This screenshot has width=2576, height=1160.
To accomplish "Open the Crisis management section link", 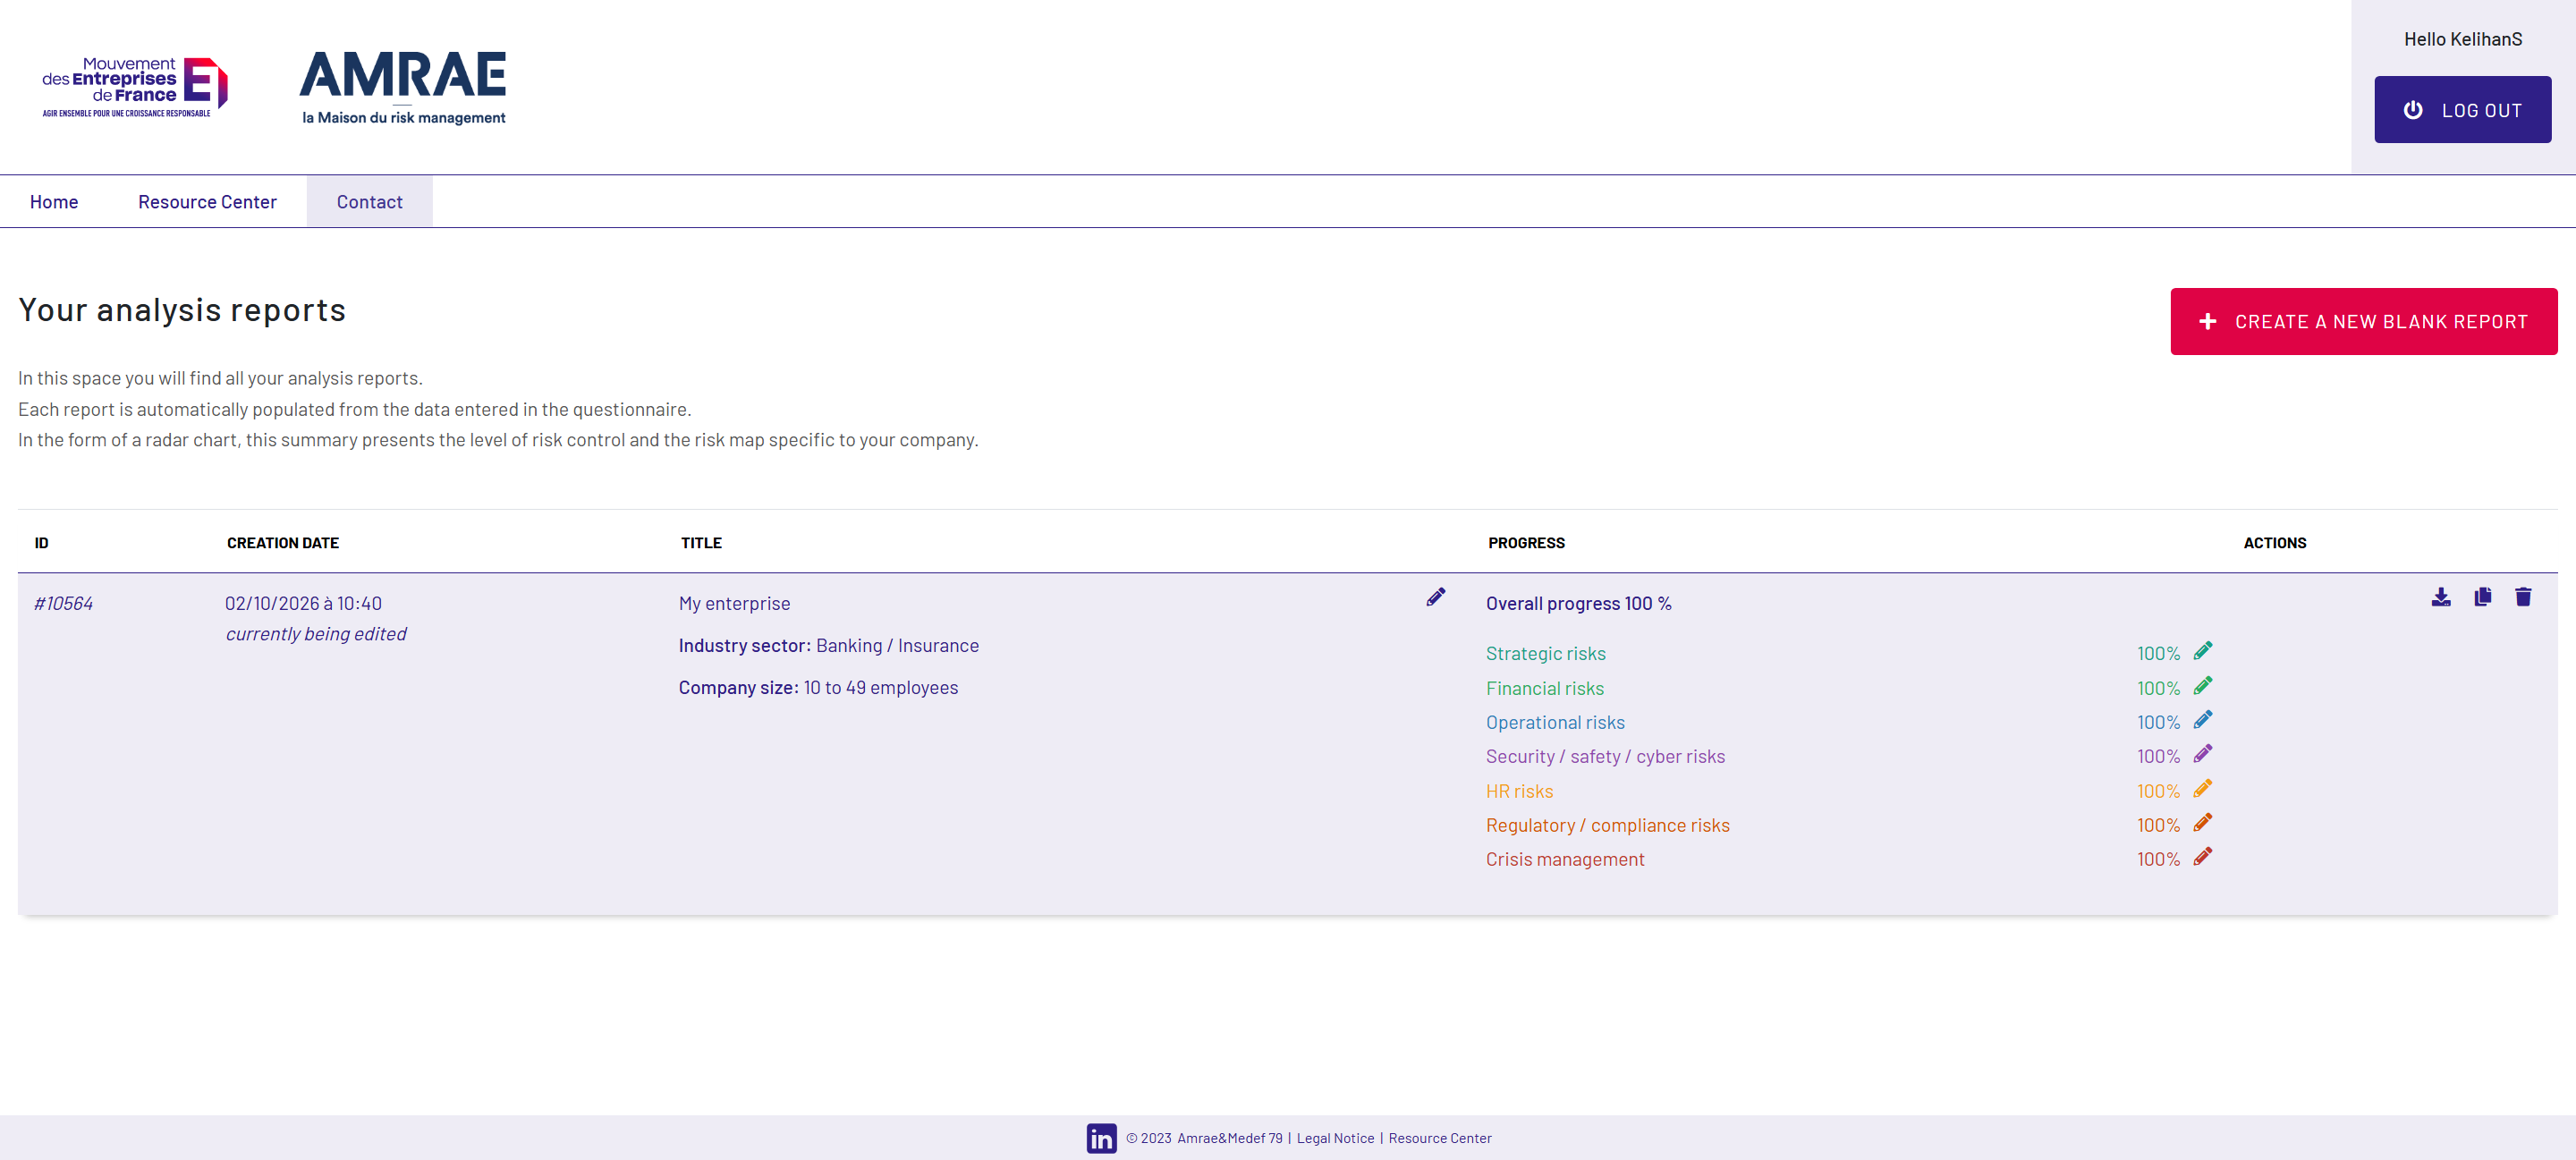I will tap(1564, 860).
